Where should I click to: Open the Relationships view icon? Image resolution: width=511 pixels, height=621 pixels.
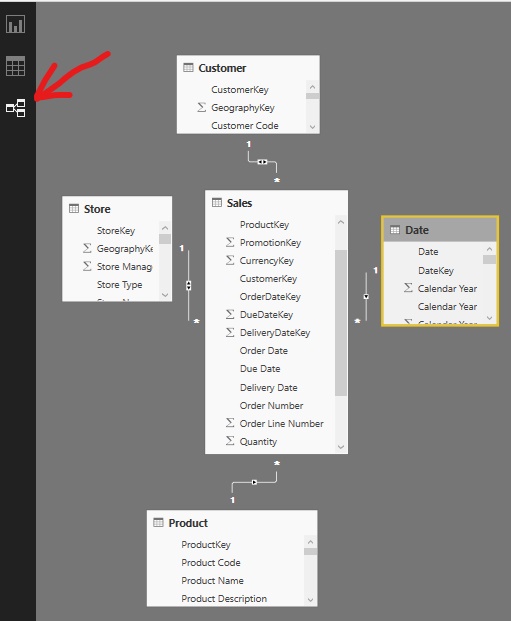pyautogui.click(x=15, y=108)
